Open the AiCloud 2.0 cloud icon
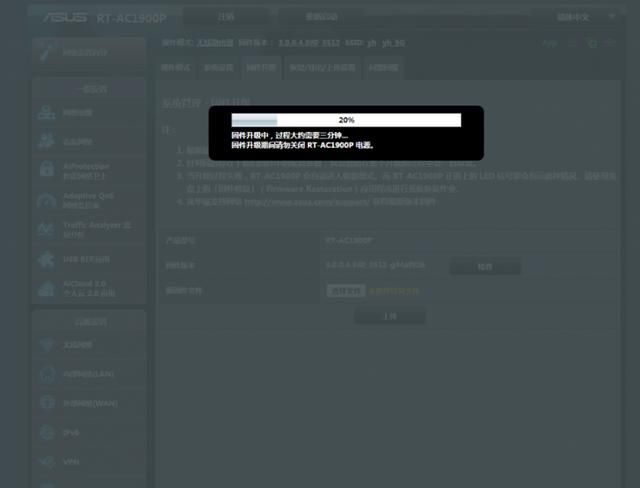This screenshot has width=640, height=488. tap(46, 288)
